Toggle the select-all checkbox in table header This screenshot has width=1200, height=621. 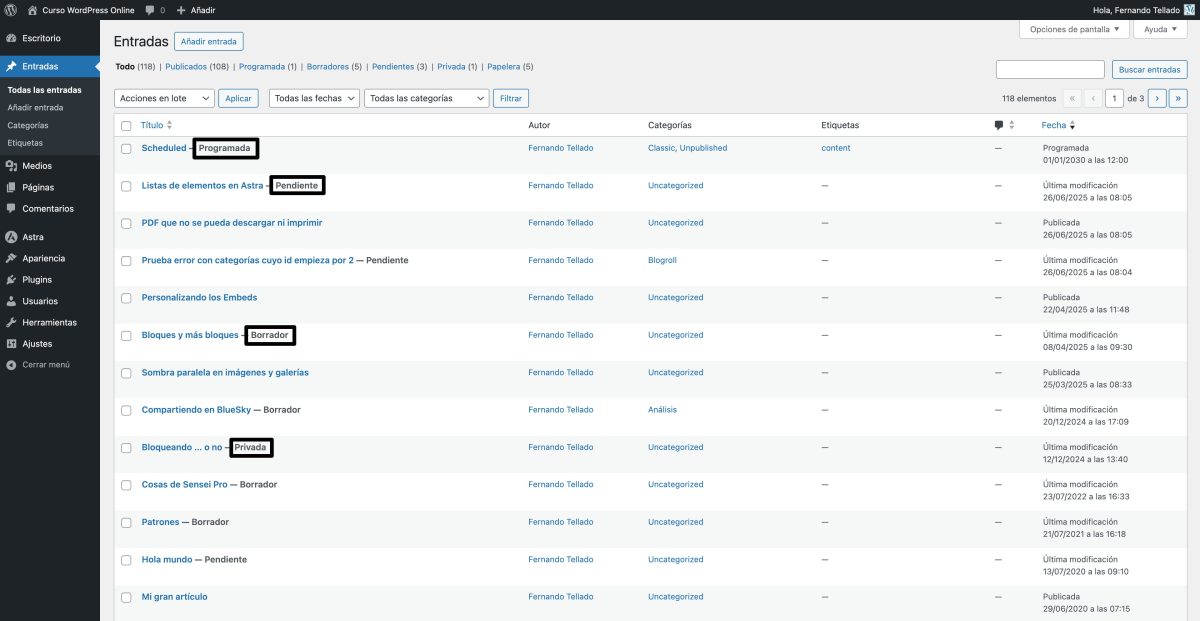(126, 126)
